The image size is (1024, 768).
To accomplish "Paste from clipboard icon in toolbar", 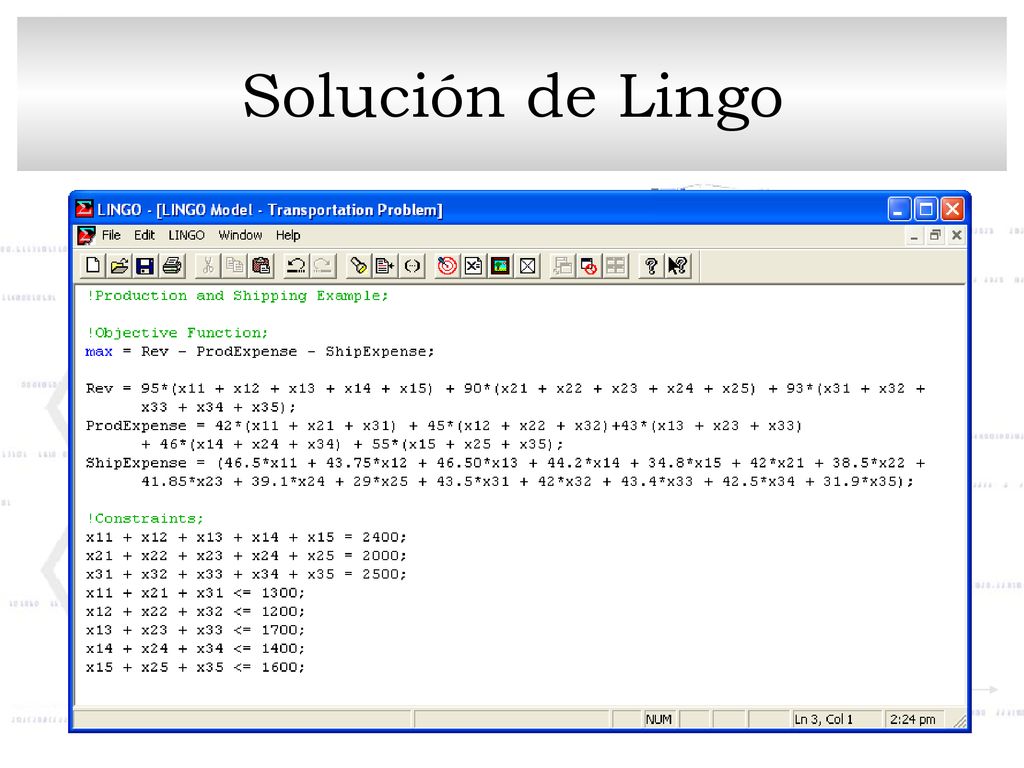I will pyautogui.click(x=261, y=266).
